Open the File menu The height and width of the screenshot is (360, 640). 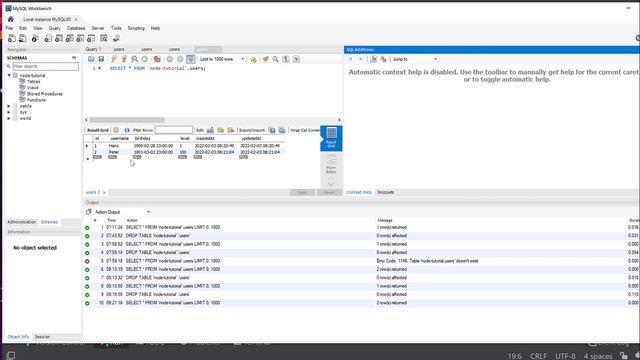9,28
